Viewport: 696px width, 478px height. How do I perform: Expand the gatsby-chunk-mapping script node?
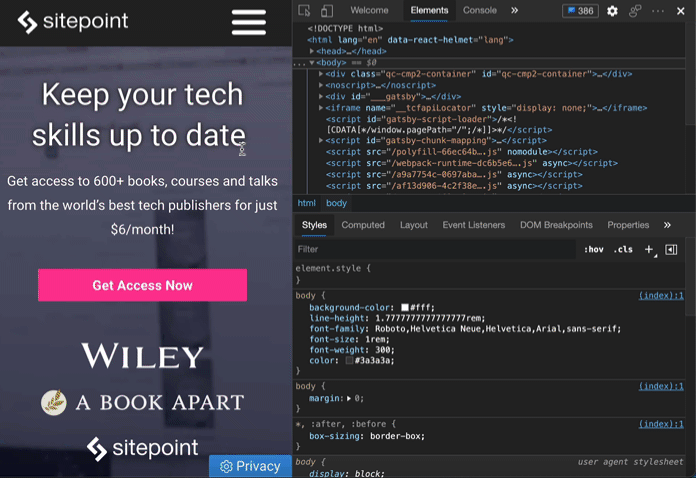coord(321,140)
